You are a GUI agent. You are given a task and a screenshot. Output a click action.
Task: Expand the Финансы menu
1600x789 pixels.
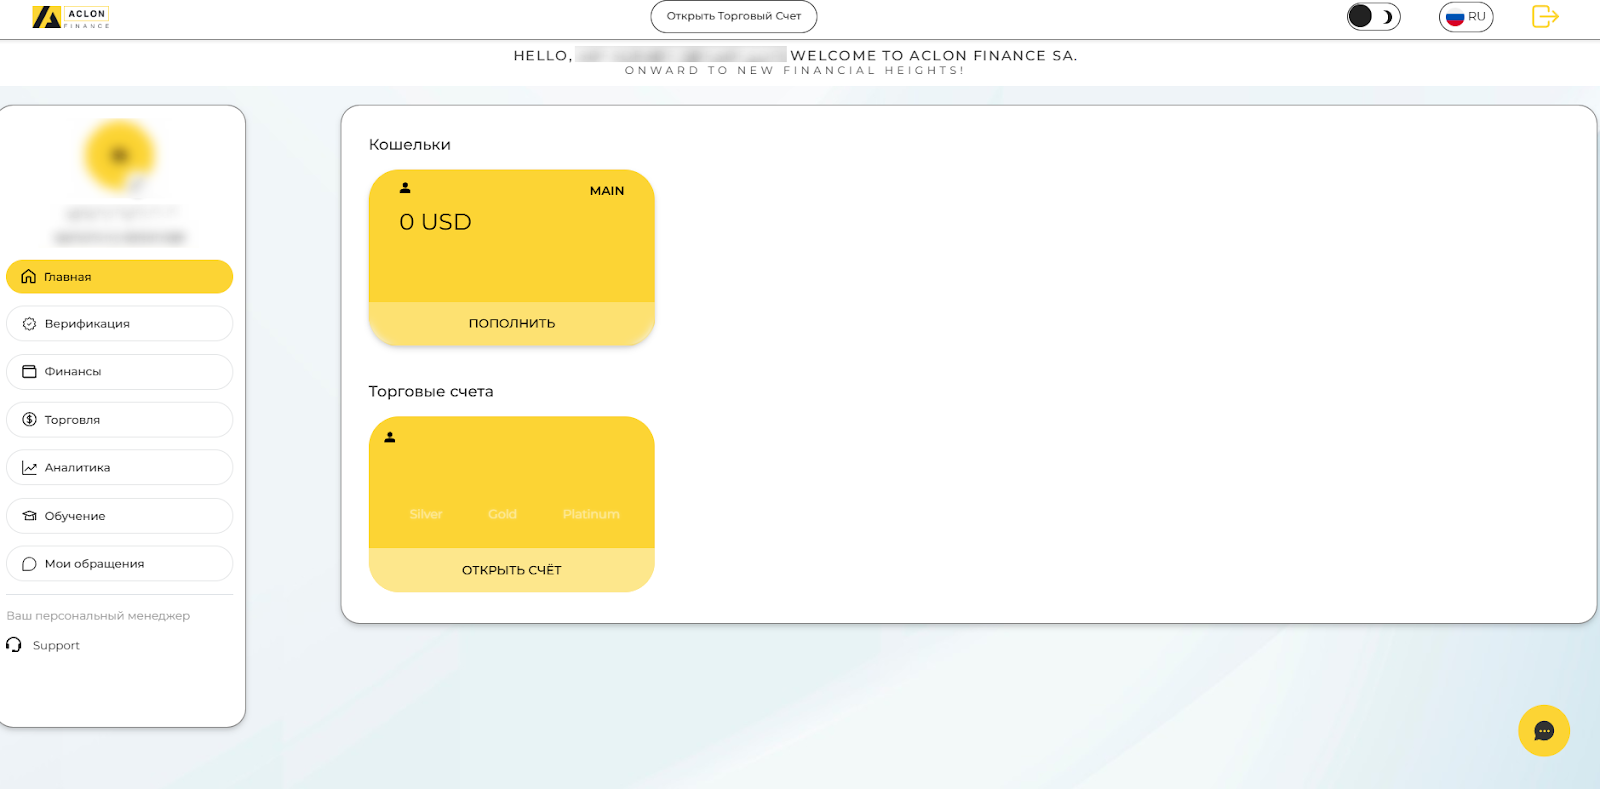click(x=119, y=372)
